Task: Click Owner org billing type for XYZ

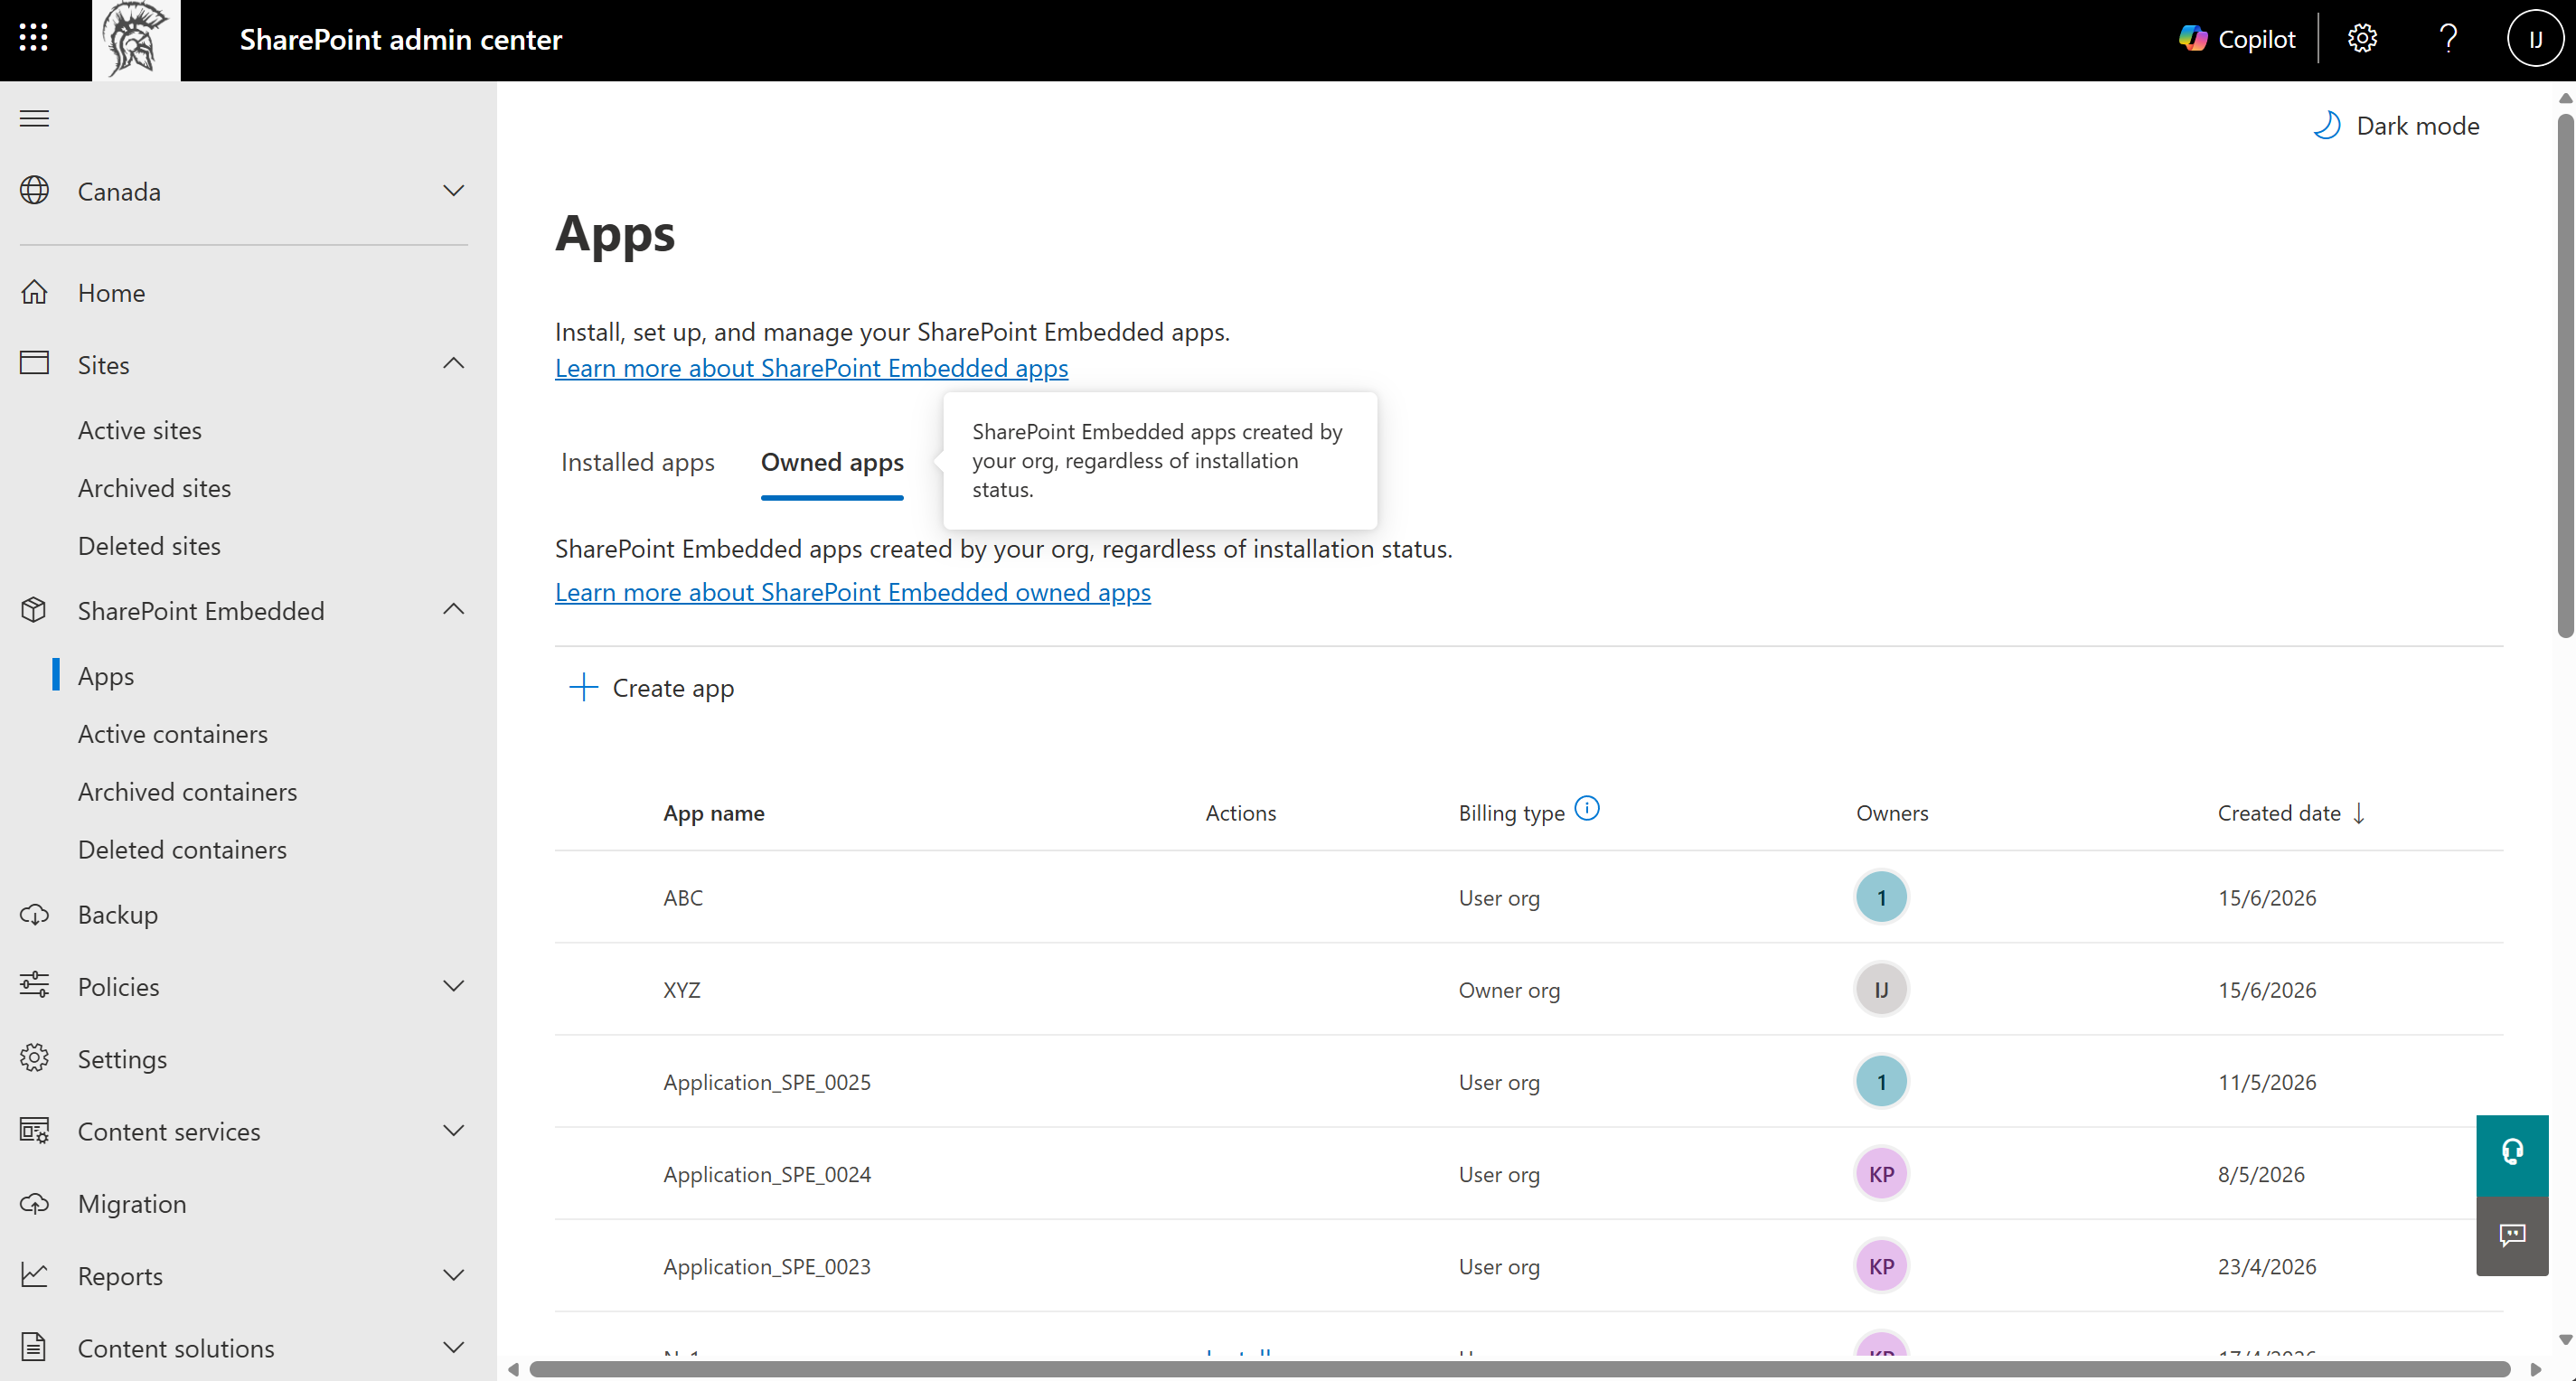Action: [1509, 990]
